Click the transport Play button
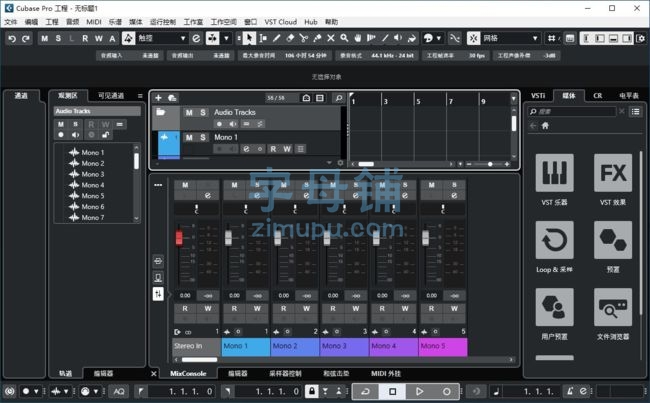This screenshot has height=403, width=650. [420, 391]
